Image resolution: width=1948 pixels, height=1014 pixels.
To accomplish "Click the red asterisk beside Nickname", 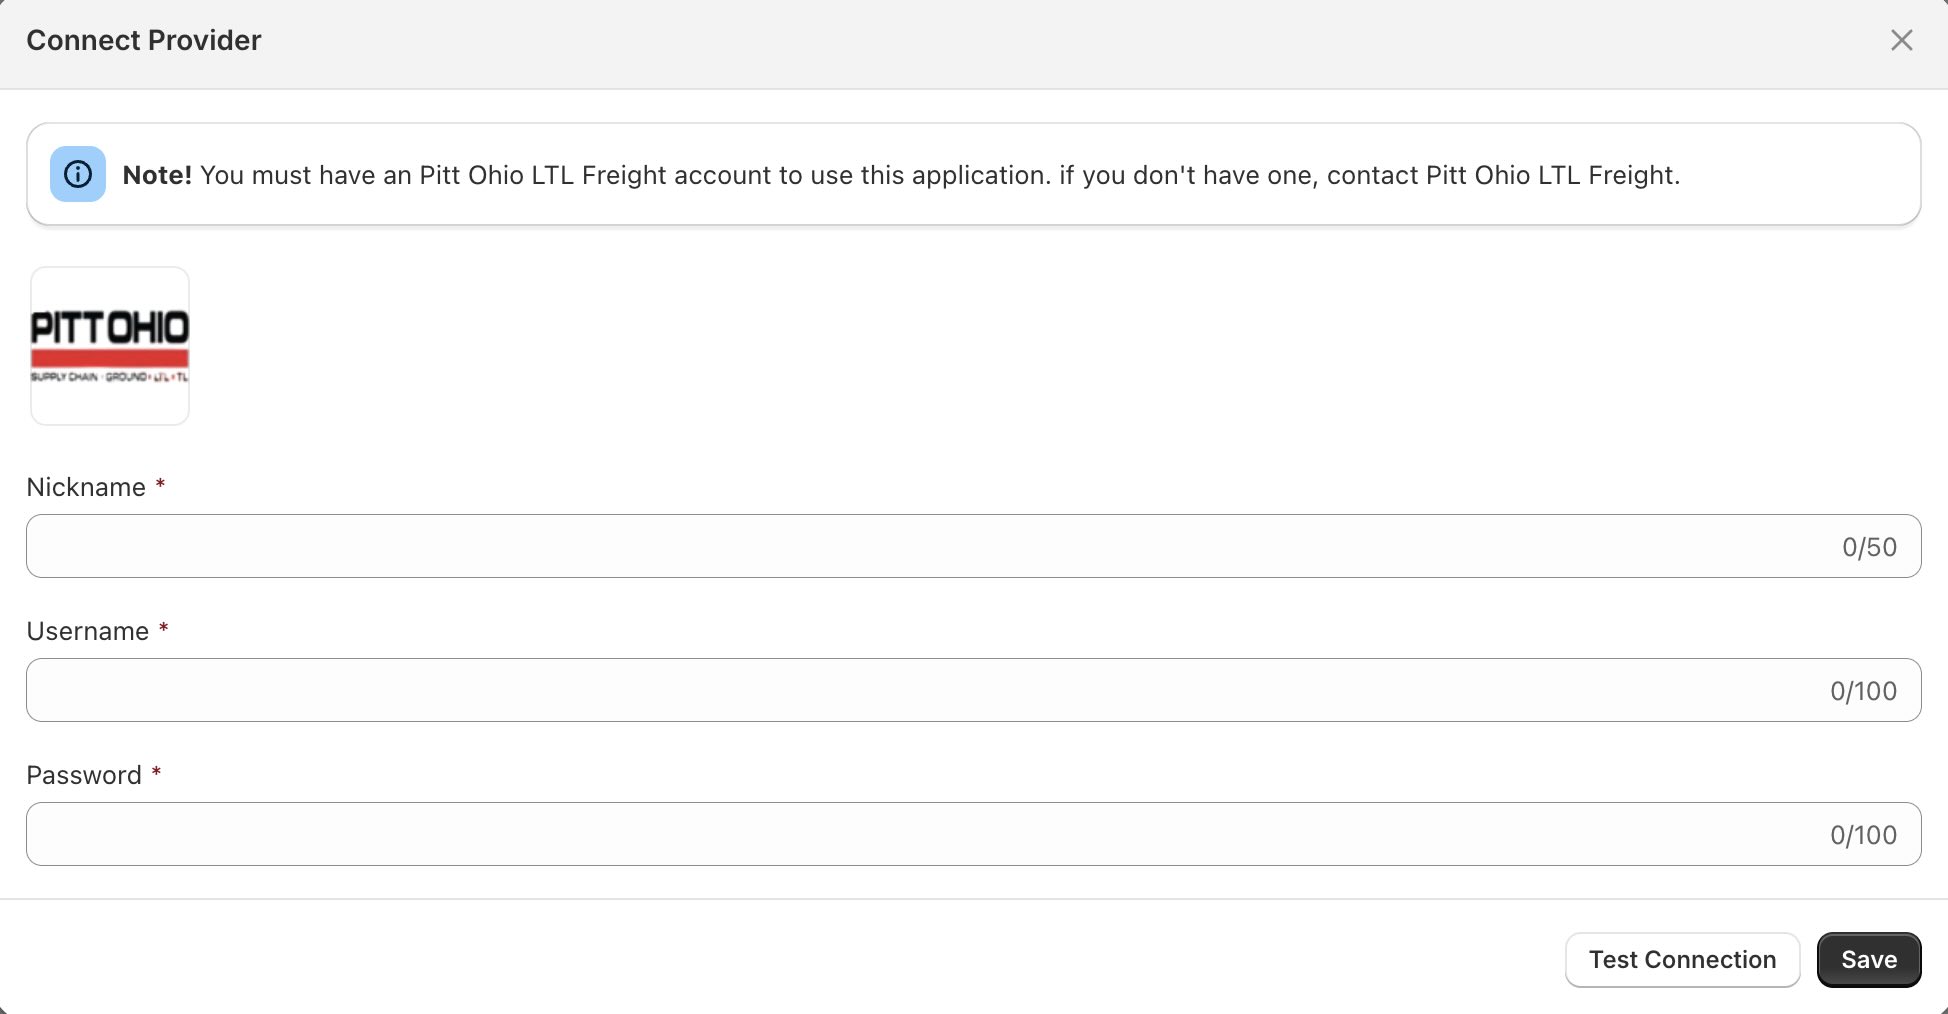I will pyautogui.click(x=160, y=485).
